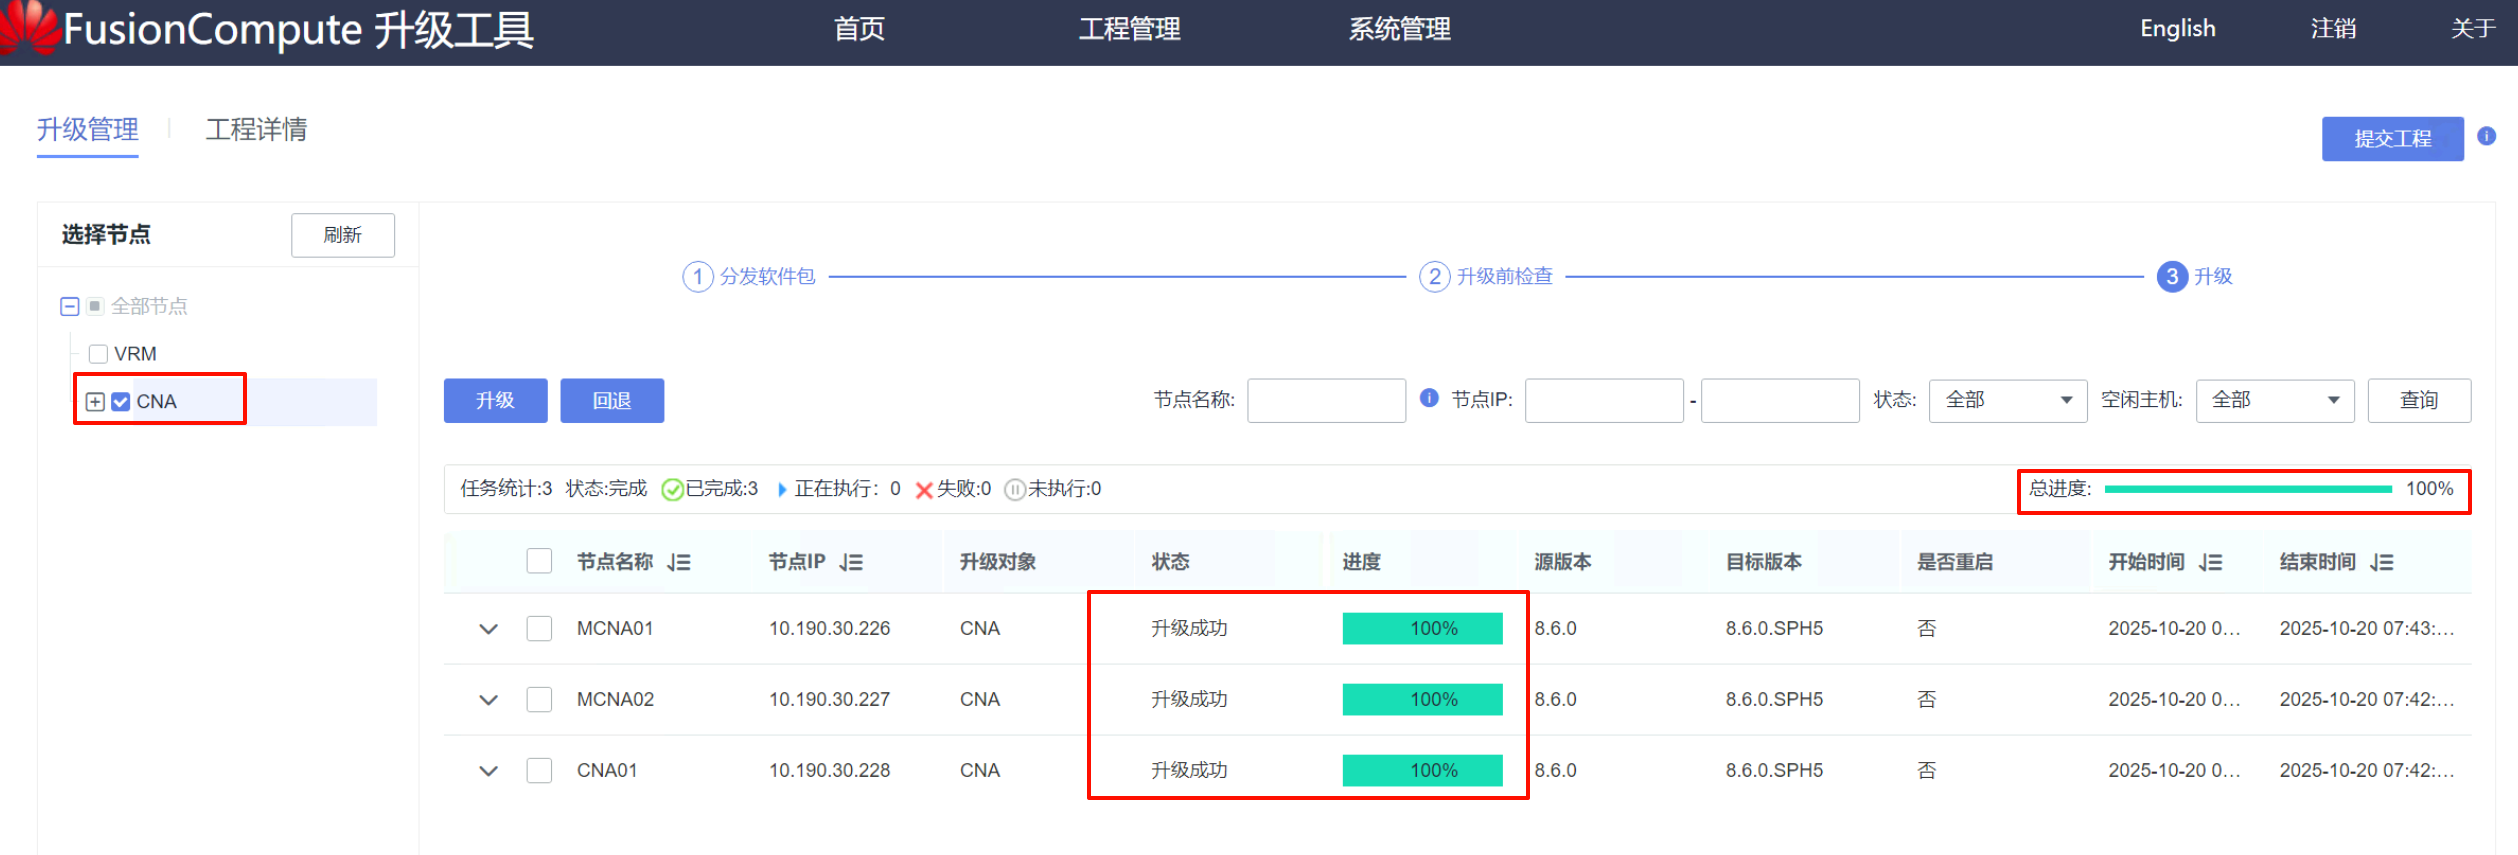Screen dimensions: 2518x855
Task: Expand the CNA tree node
Action: [x=95, y=402]
